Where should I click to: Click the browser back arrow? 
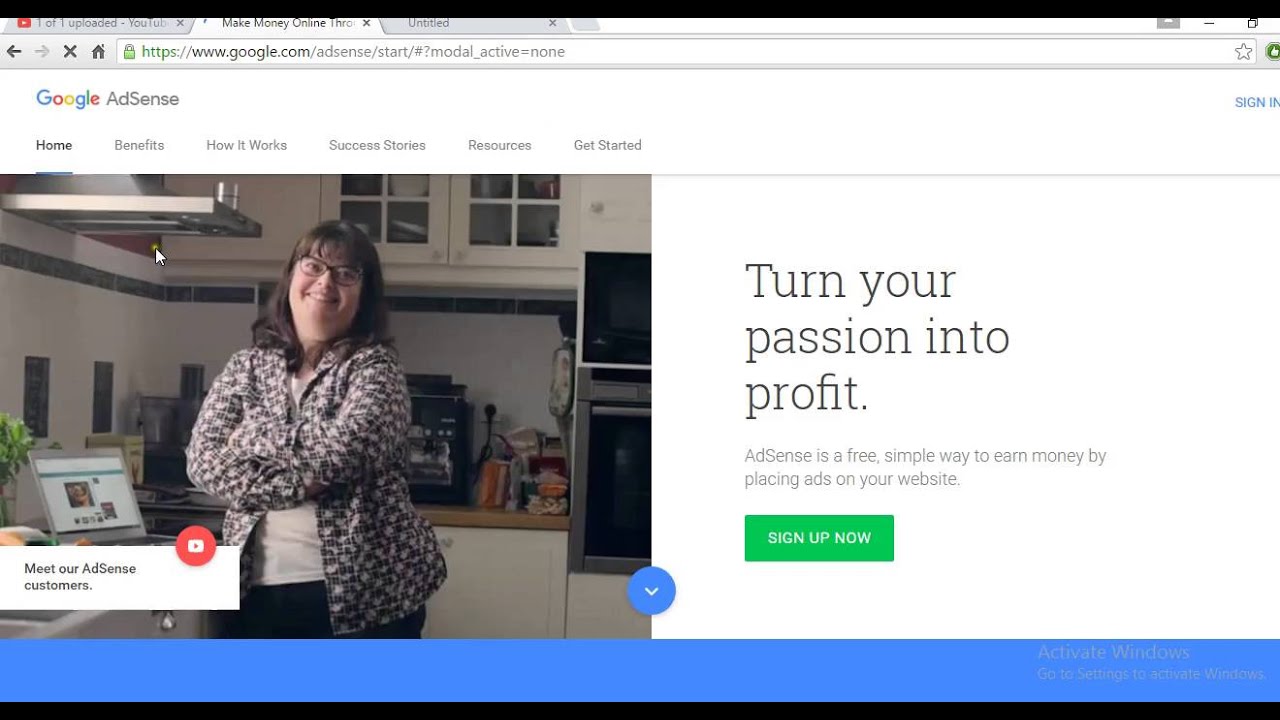pos(14,51)
